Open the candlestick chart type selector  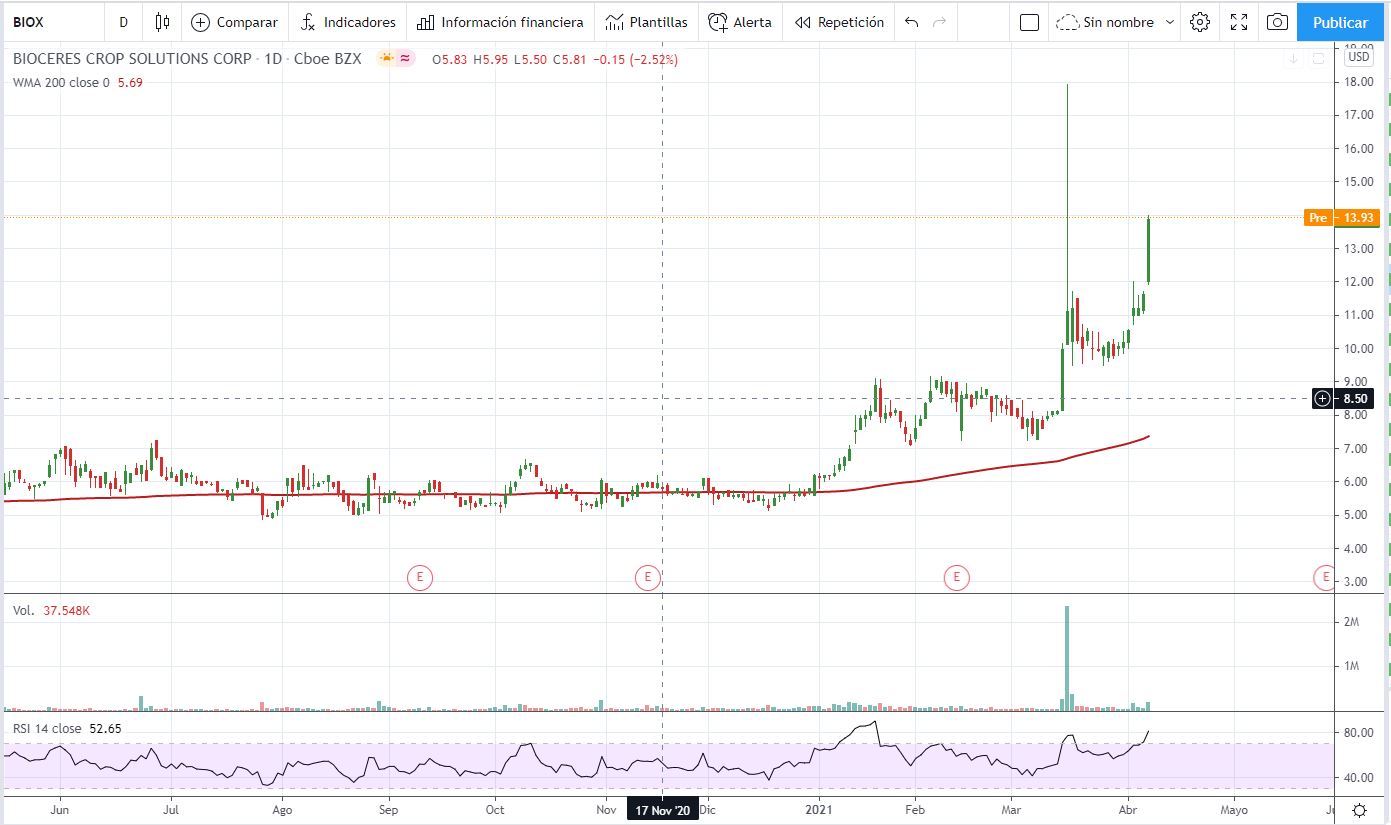coord(163,22)
